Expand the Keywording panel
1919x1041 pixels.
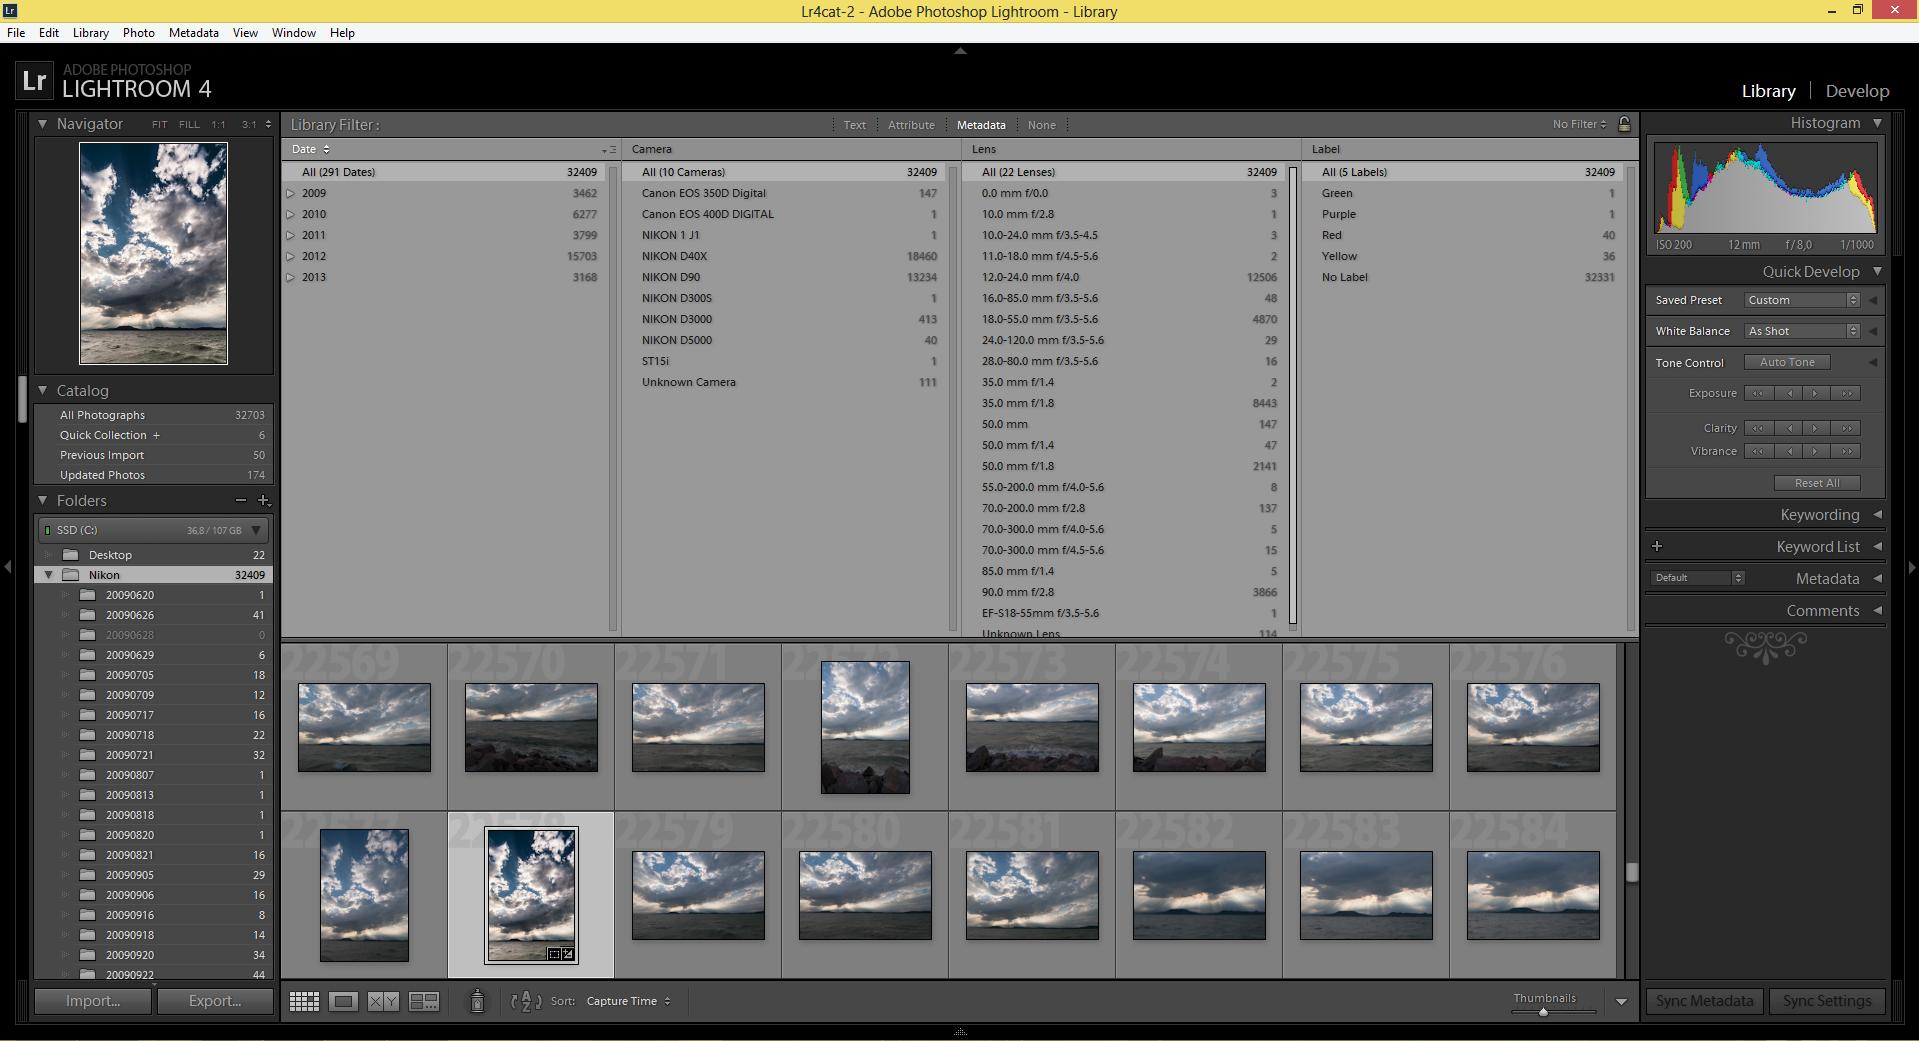1877,514
